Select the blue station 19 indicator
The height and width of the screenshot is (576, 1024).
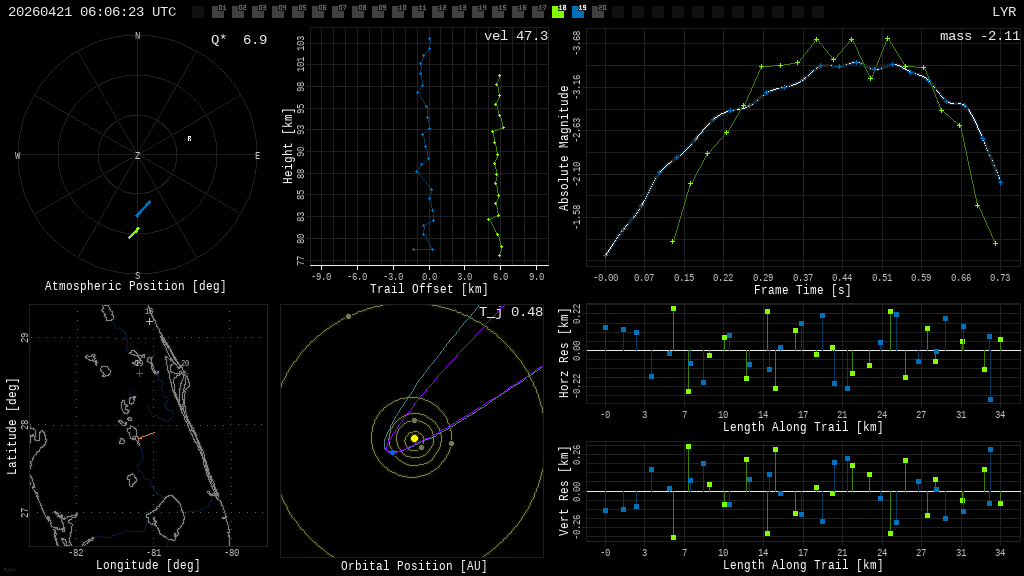[578, 11]
